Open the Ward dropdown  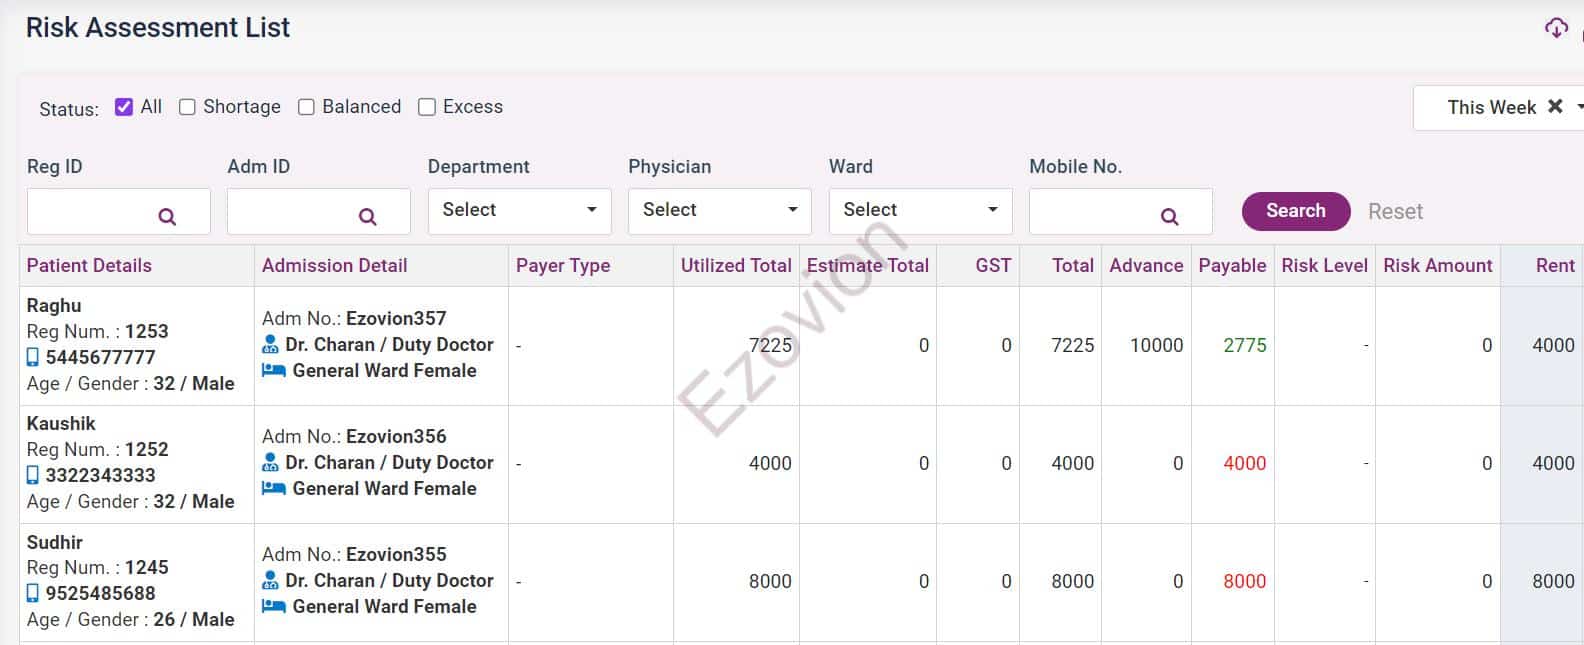pyautogui.click(x=920, y=210)
